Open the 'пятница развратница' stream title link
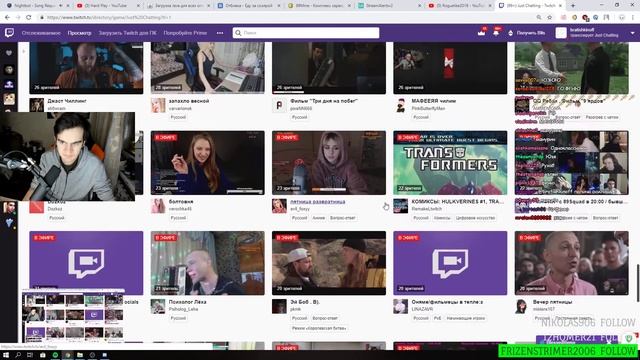640x360 pixels. click(318, 202)
